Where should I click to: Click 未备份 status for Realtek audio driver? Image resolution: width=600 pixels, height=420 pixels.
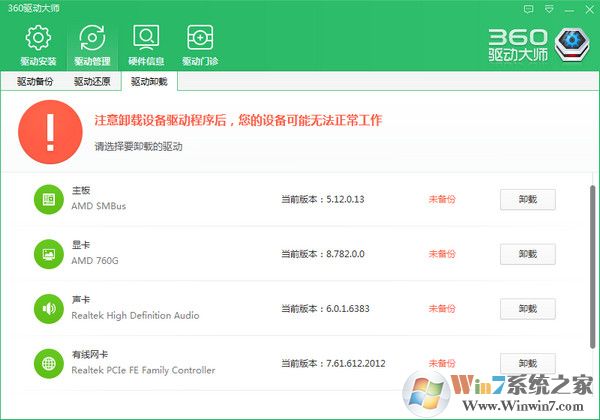pos(442,308)
